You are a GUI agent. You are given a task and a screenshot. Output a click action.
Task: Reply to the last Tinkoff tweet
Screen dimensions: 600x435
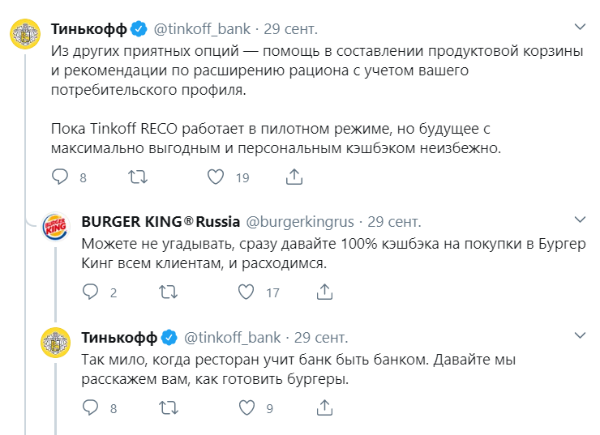pyautogui.click(x=91, y=407)
